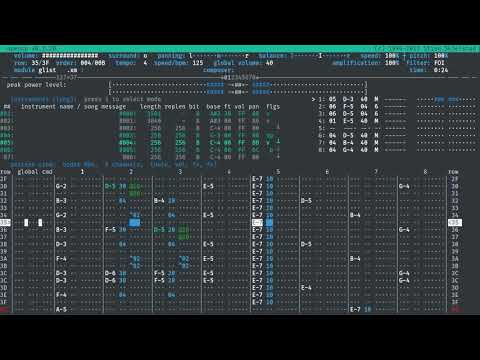Click the 'replen' column header

[x=175, y=107]
